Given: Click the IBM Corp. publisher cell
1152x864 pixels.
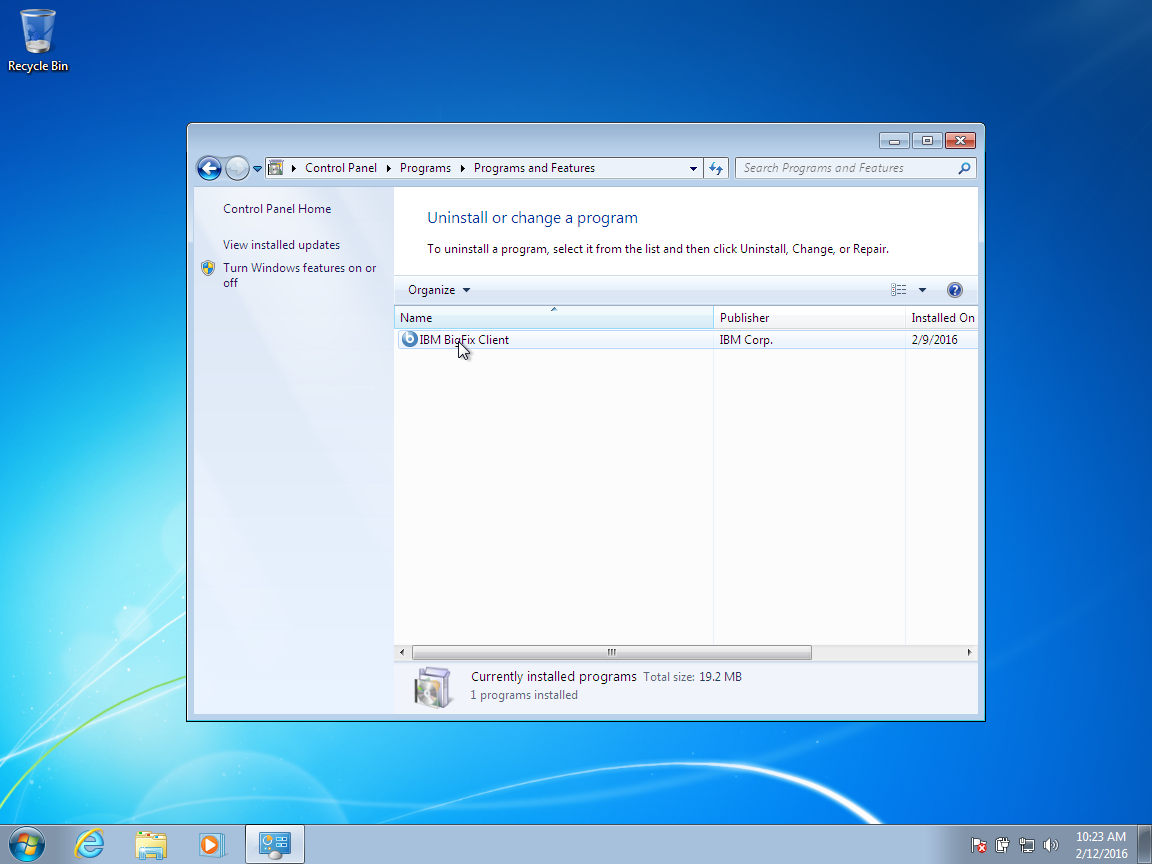Looking at the screenshot, I should click(x=746, y=339).
